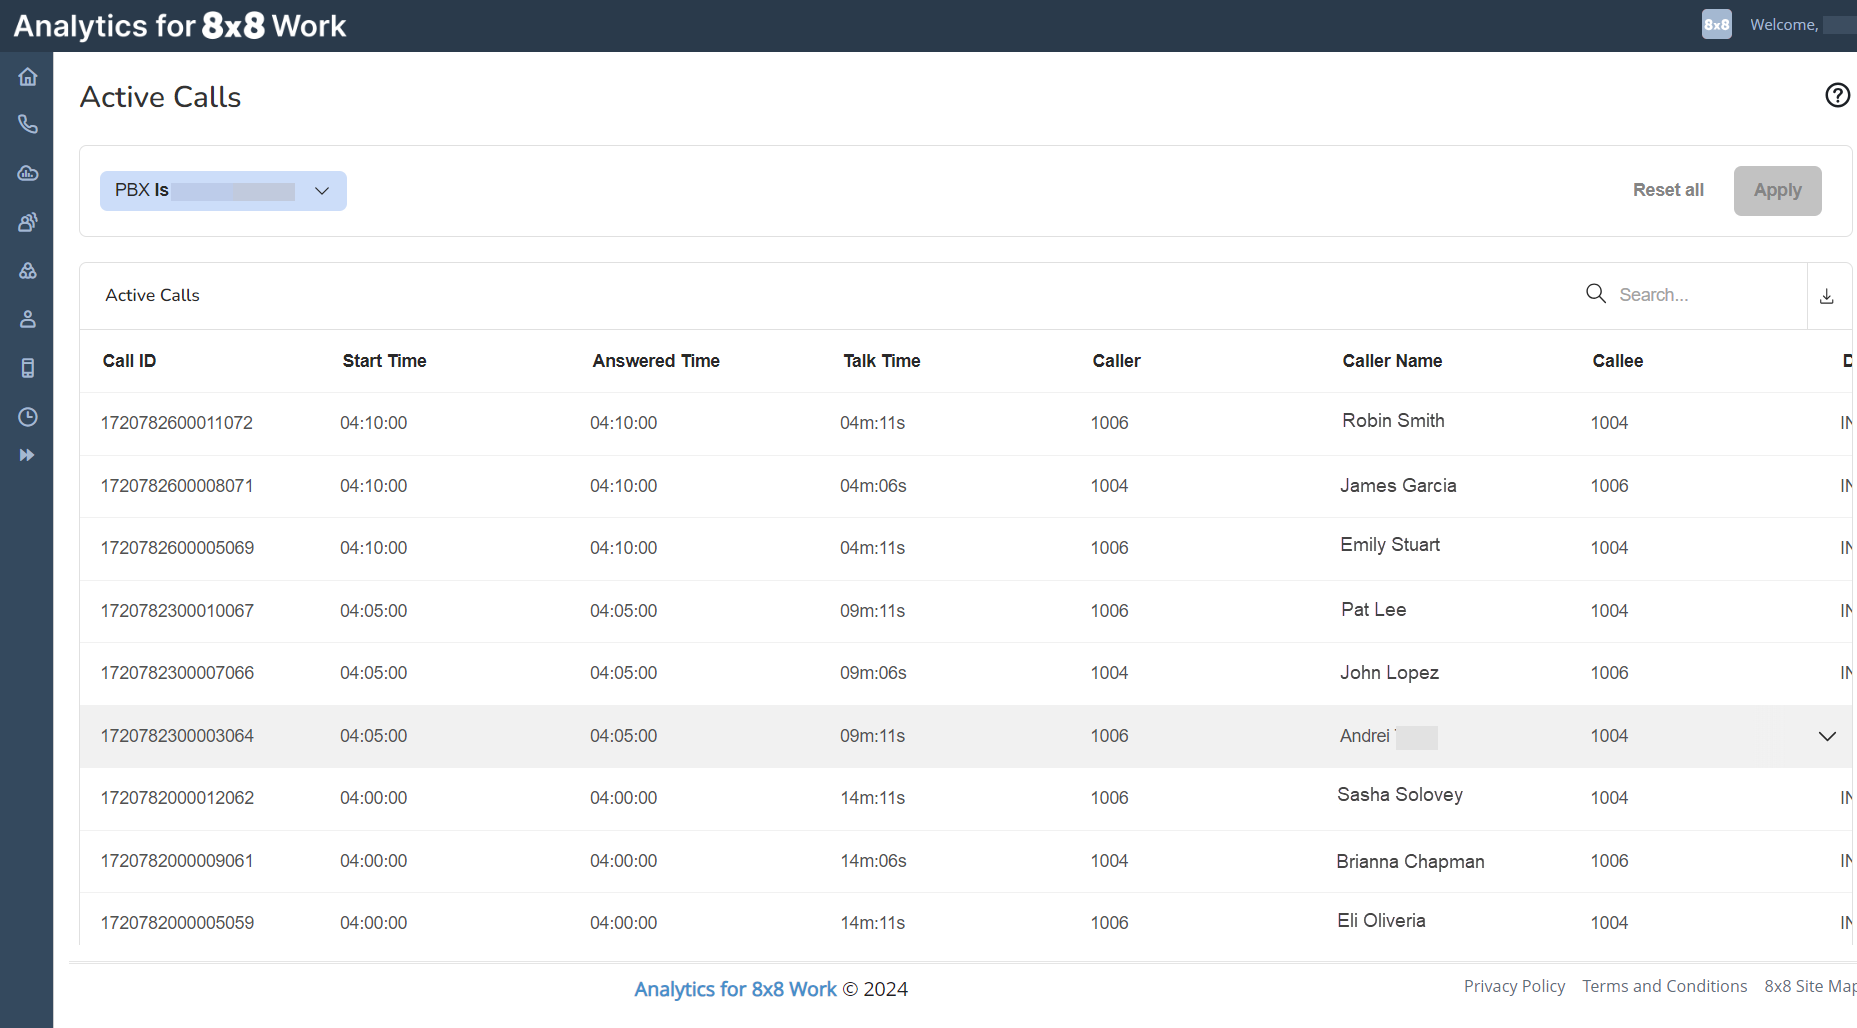Open the cloud analytics icon in sidebar
The image size is (1857, 1028).
(27, 172)
